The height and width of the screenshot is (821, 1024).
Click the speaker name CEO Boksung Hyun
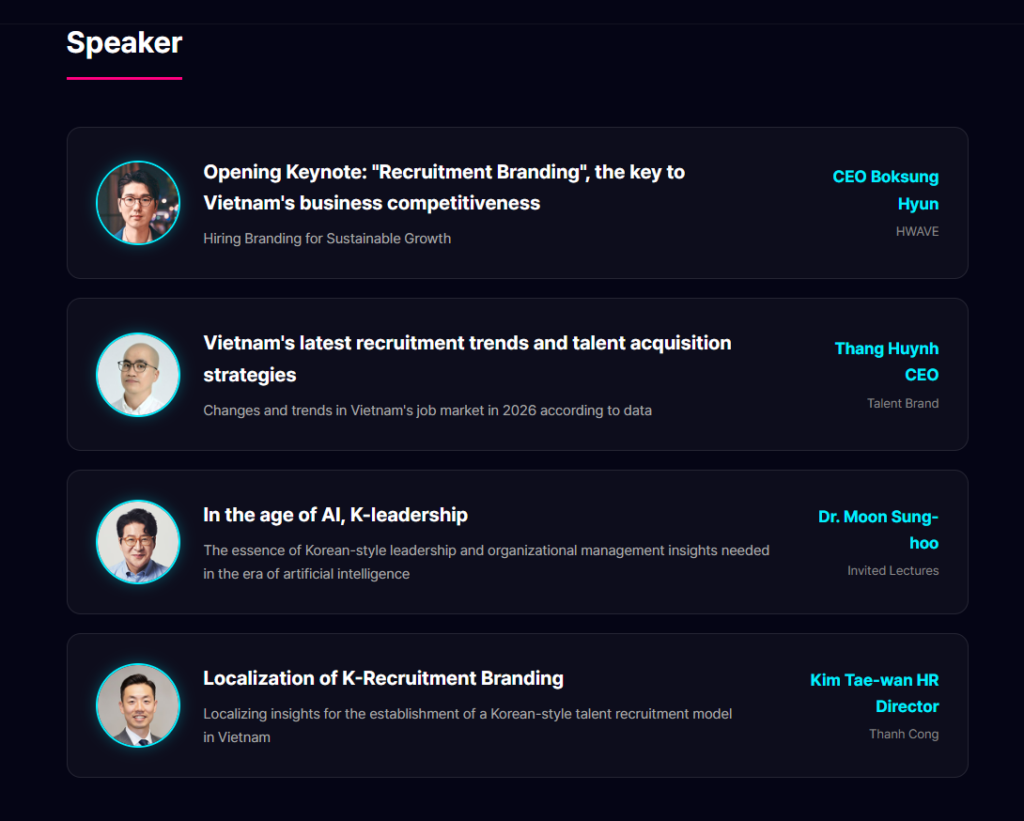tap(885, 190)
